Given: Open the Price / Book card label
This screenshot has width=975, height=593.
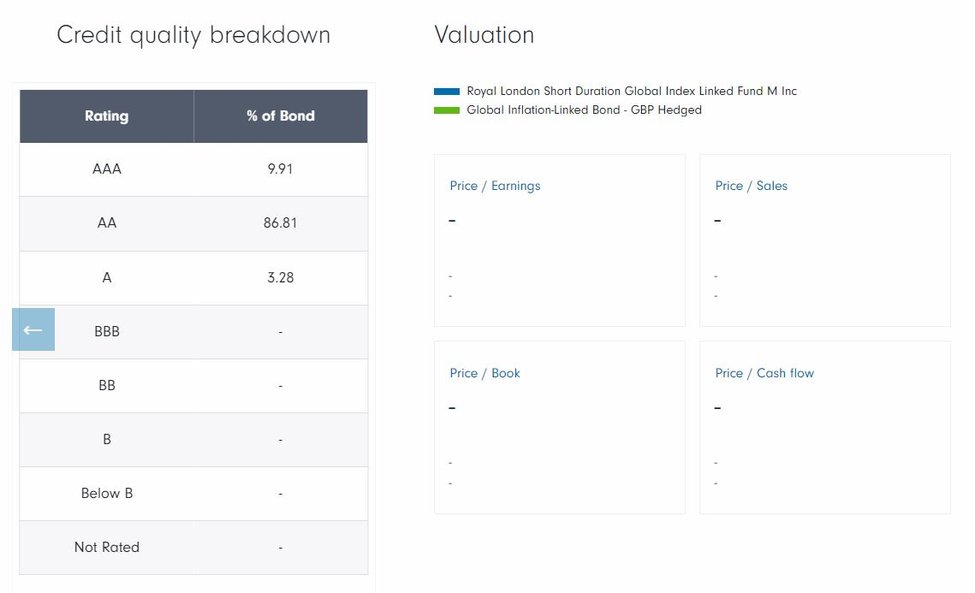Looking at the screenshot, I should click(x=485, y=373).
